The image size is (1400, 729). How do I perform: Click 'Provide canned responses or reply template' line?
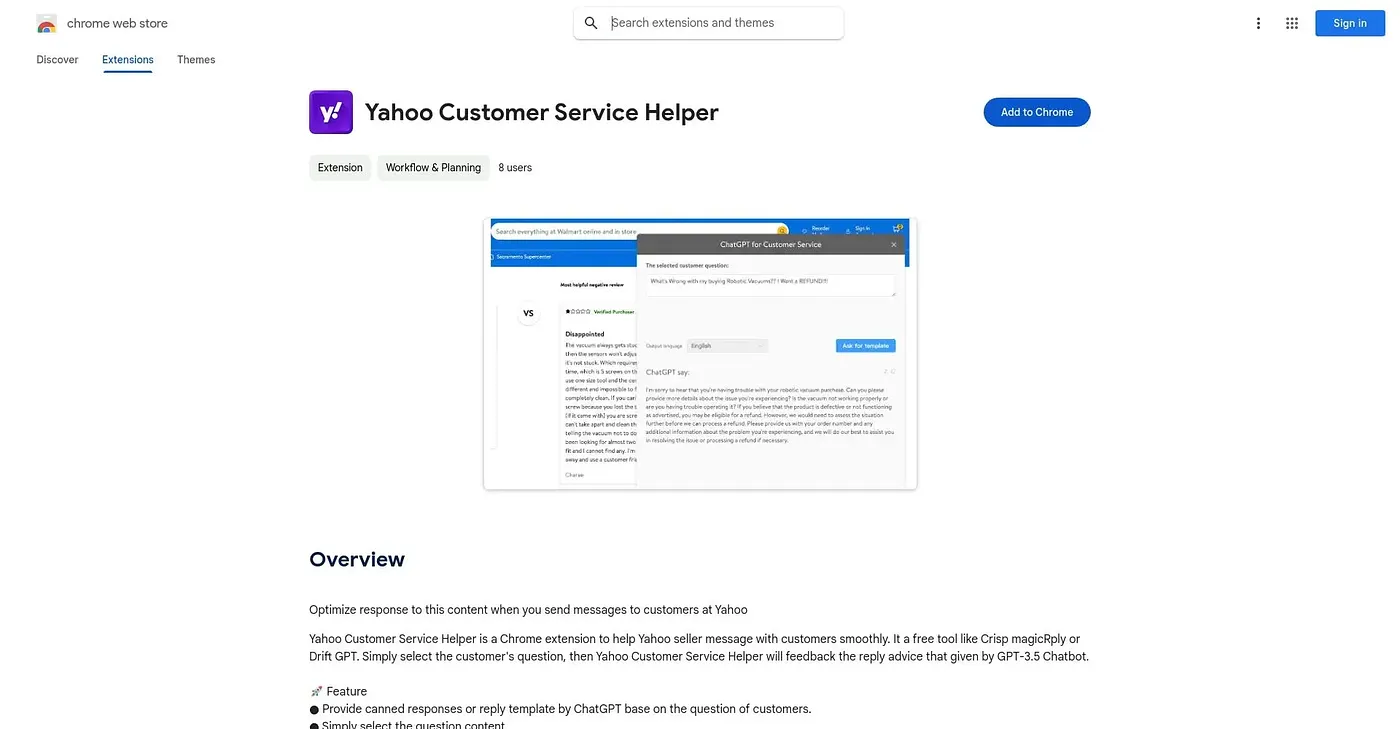click(560, 709)
